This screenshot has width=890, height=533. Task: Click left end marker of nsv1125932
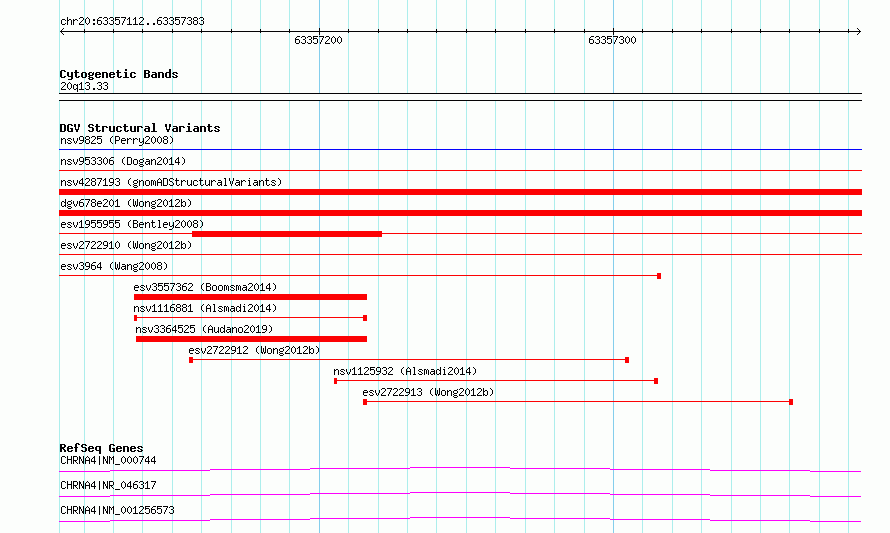335,381
